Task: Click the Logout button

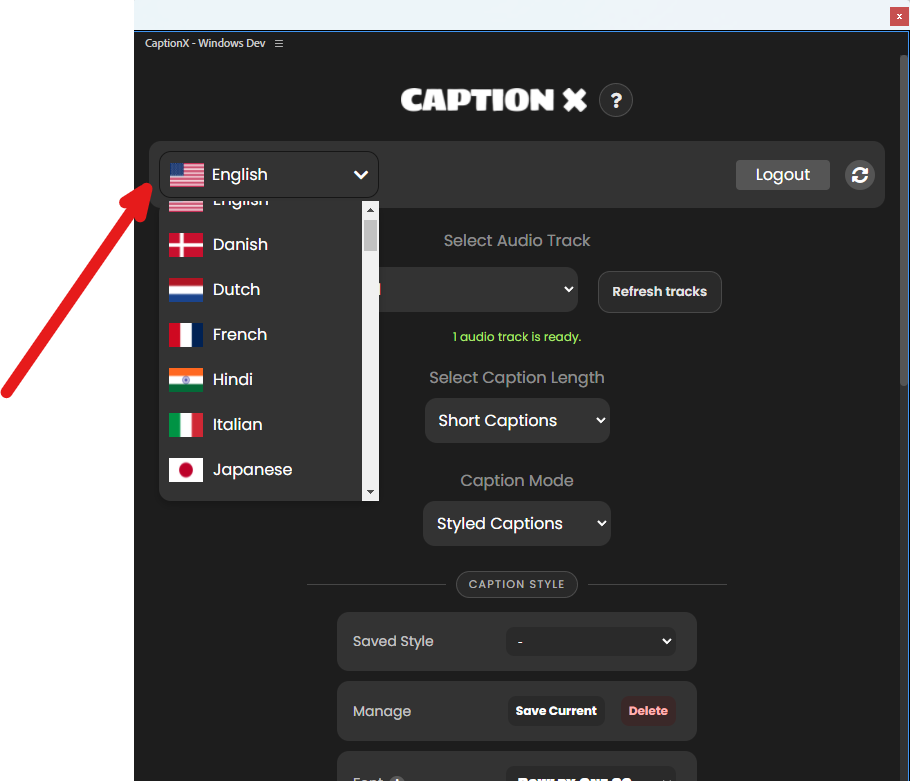Action: (782, 174)
